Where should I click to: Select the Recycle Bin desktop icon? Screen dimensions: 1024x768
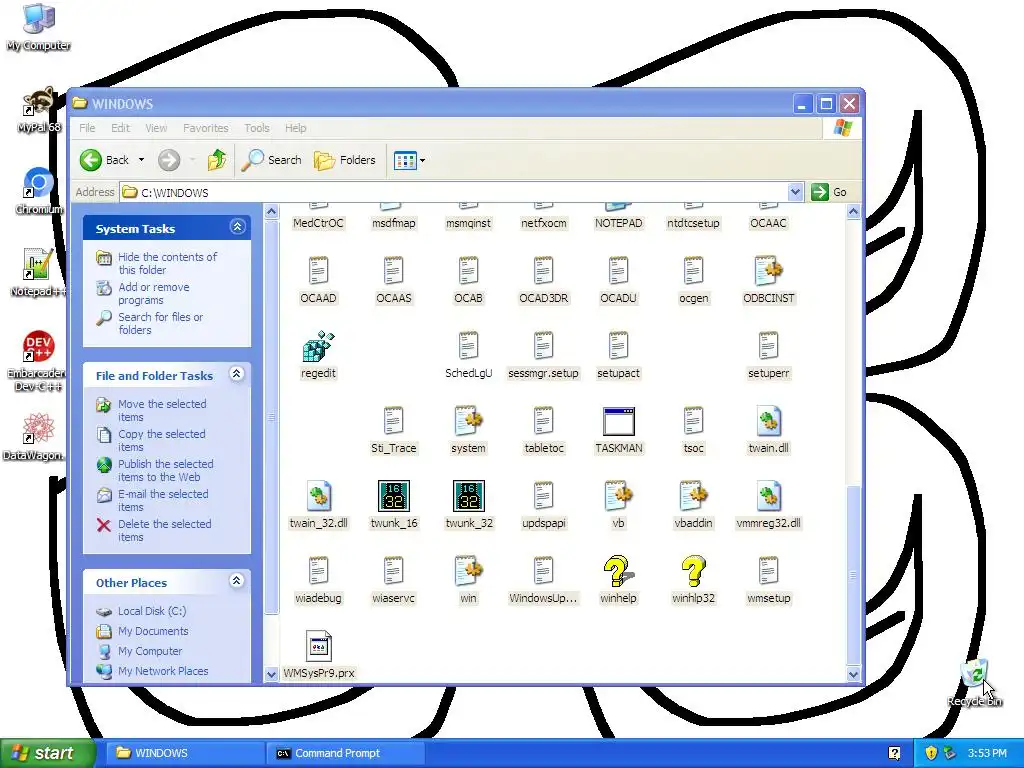pos(974,682)
